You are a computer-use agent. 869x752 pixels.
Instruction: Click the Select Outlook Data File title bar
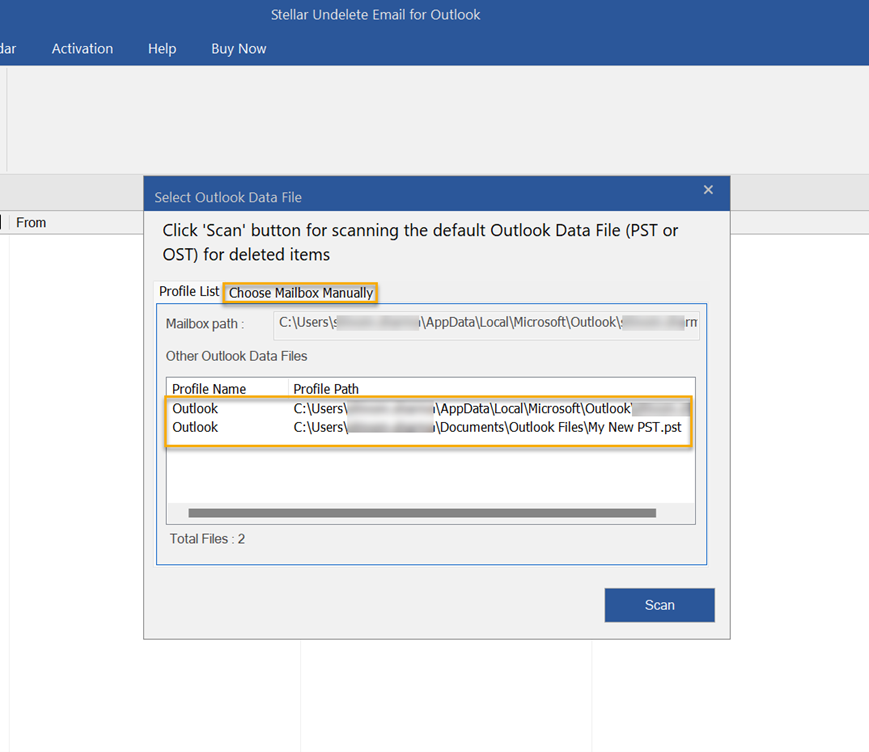click(x=400, y=197)
